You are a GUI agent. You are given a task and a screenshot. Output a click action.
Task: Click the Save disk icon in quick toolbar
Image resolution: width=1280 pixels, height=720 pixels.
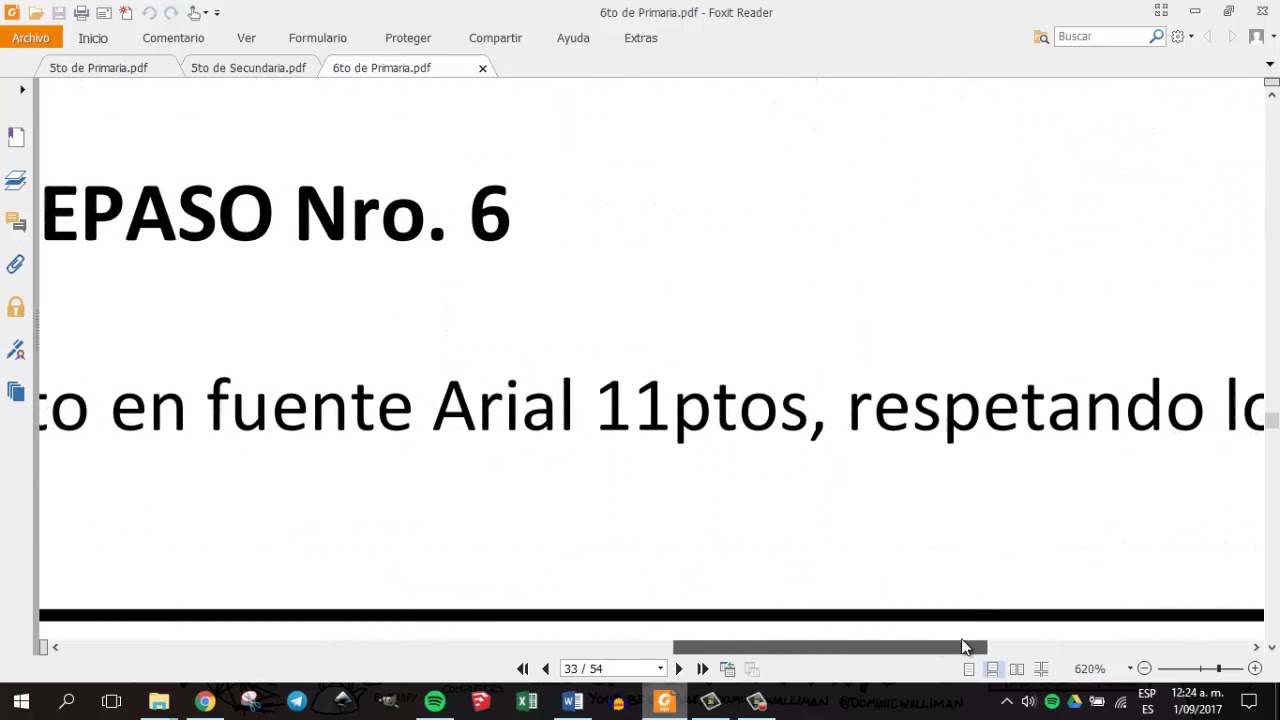[x=58, y=13]
